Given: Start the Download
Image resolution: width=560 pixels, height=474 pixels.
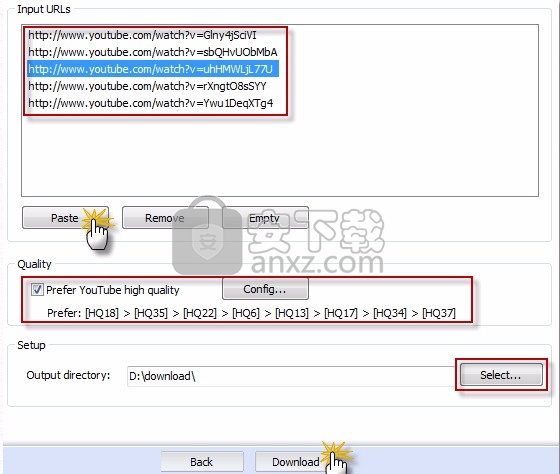Looking at the screenshot, I should click(x=296, y=462).
